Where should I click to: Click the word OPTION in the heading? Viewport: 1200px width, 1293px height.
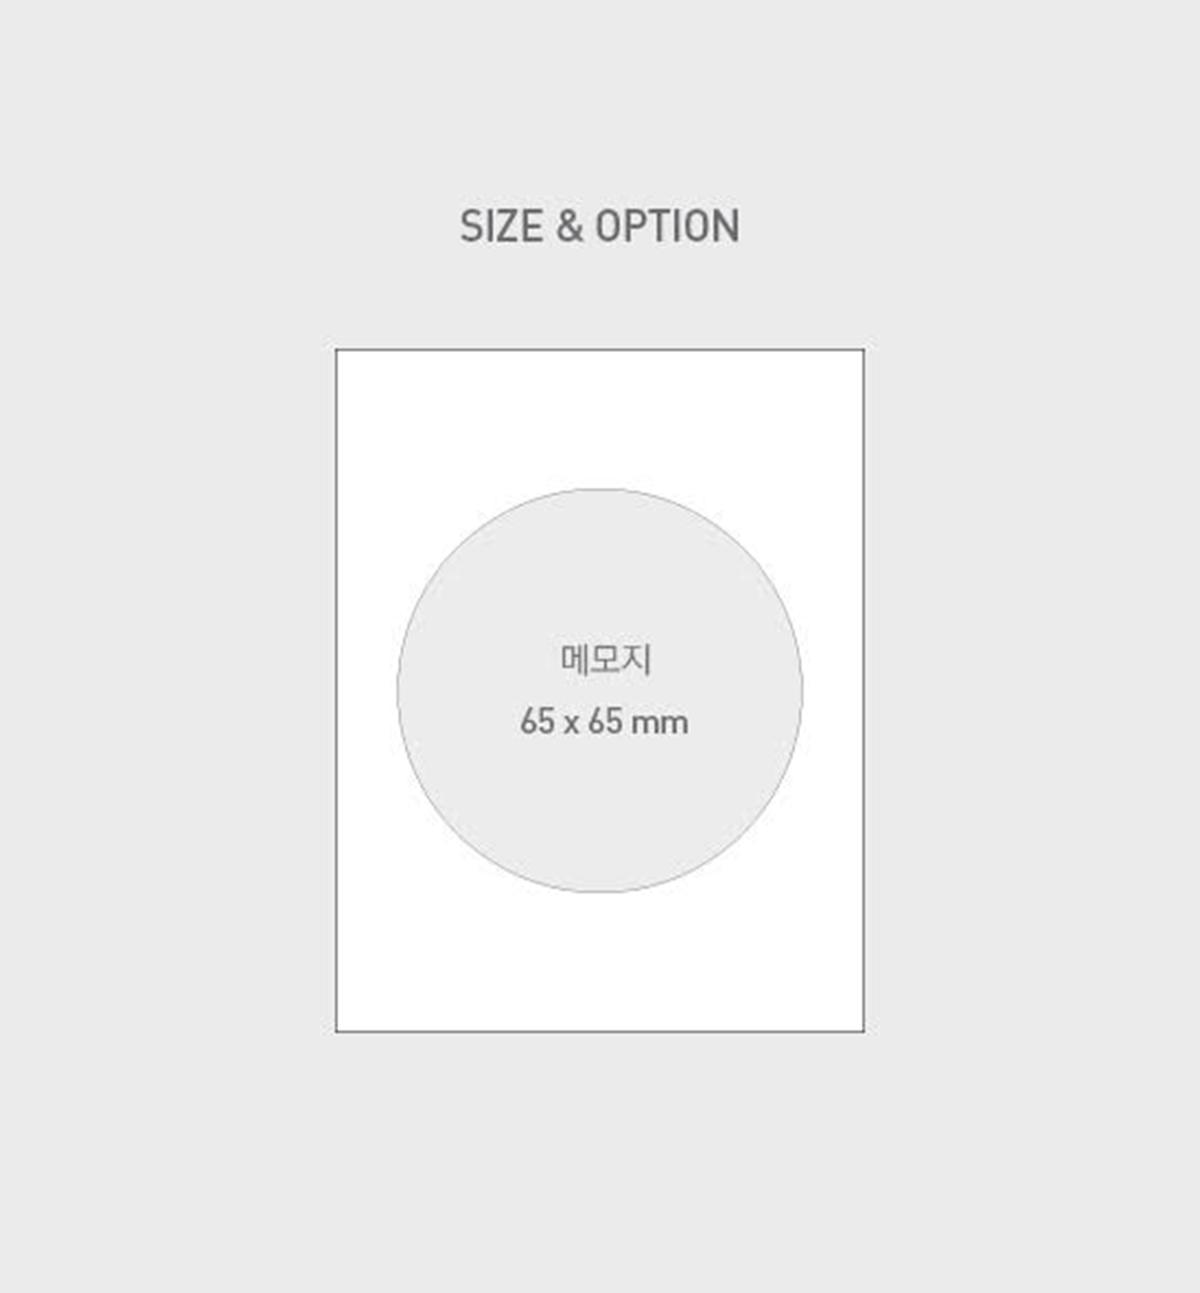(667, 226)
